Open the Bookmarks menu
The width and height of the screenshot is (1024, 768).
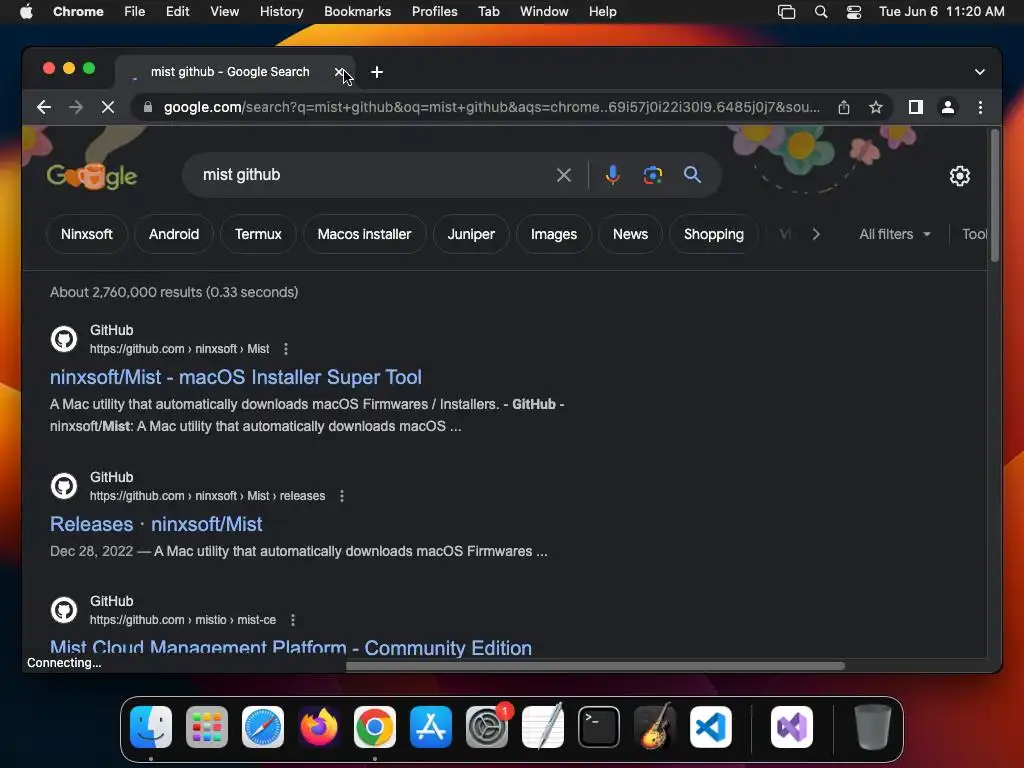357,11
